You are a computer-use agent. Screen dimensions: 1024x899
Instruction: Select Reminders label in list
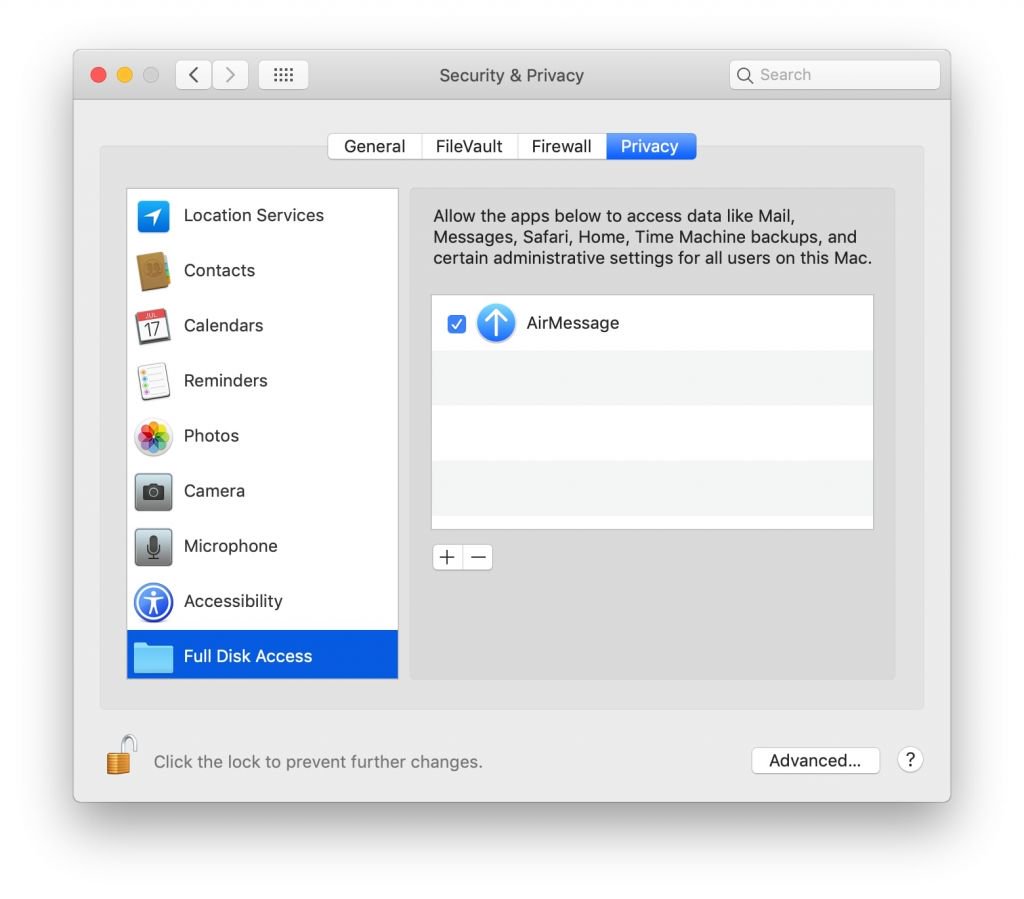pyautogui.click(x=225, y=381)
